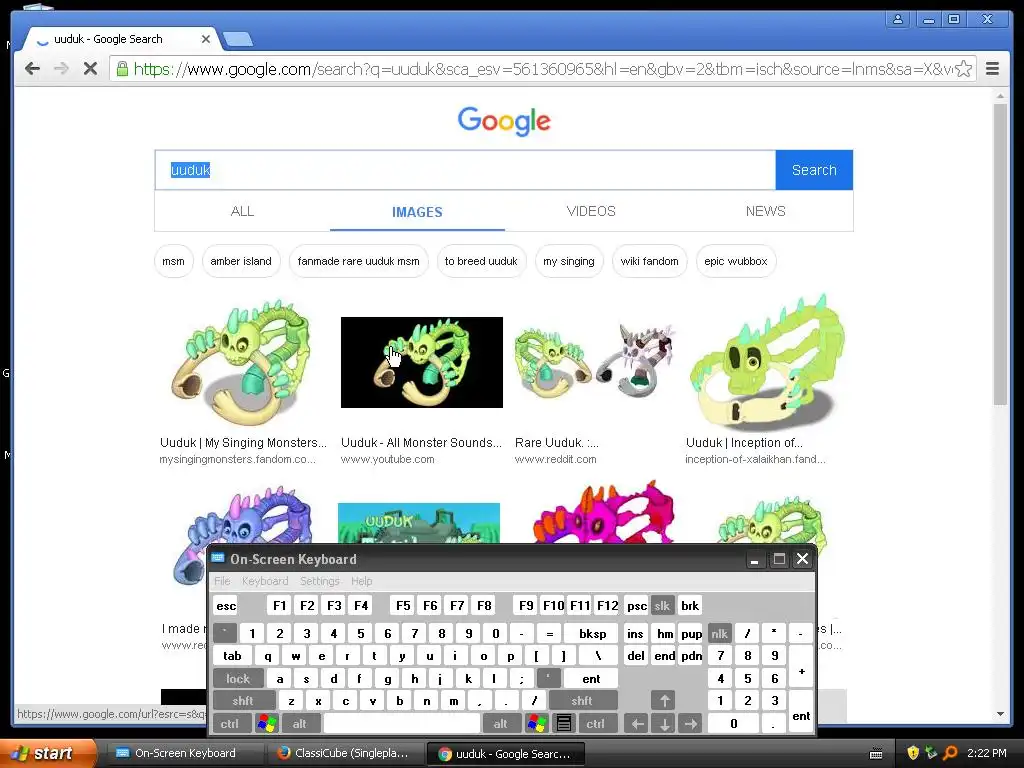The height and width of the screenshot is (768, 1024).
Task: Open a new browser tab
Action: pyautogui.click(x=238, y=40)
